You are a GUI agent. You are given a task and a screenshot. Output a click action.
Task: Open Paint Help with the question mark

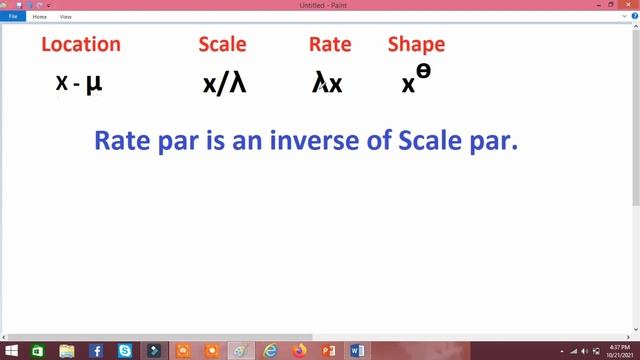[x=635, y=16]
